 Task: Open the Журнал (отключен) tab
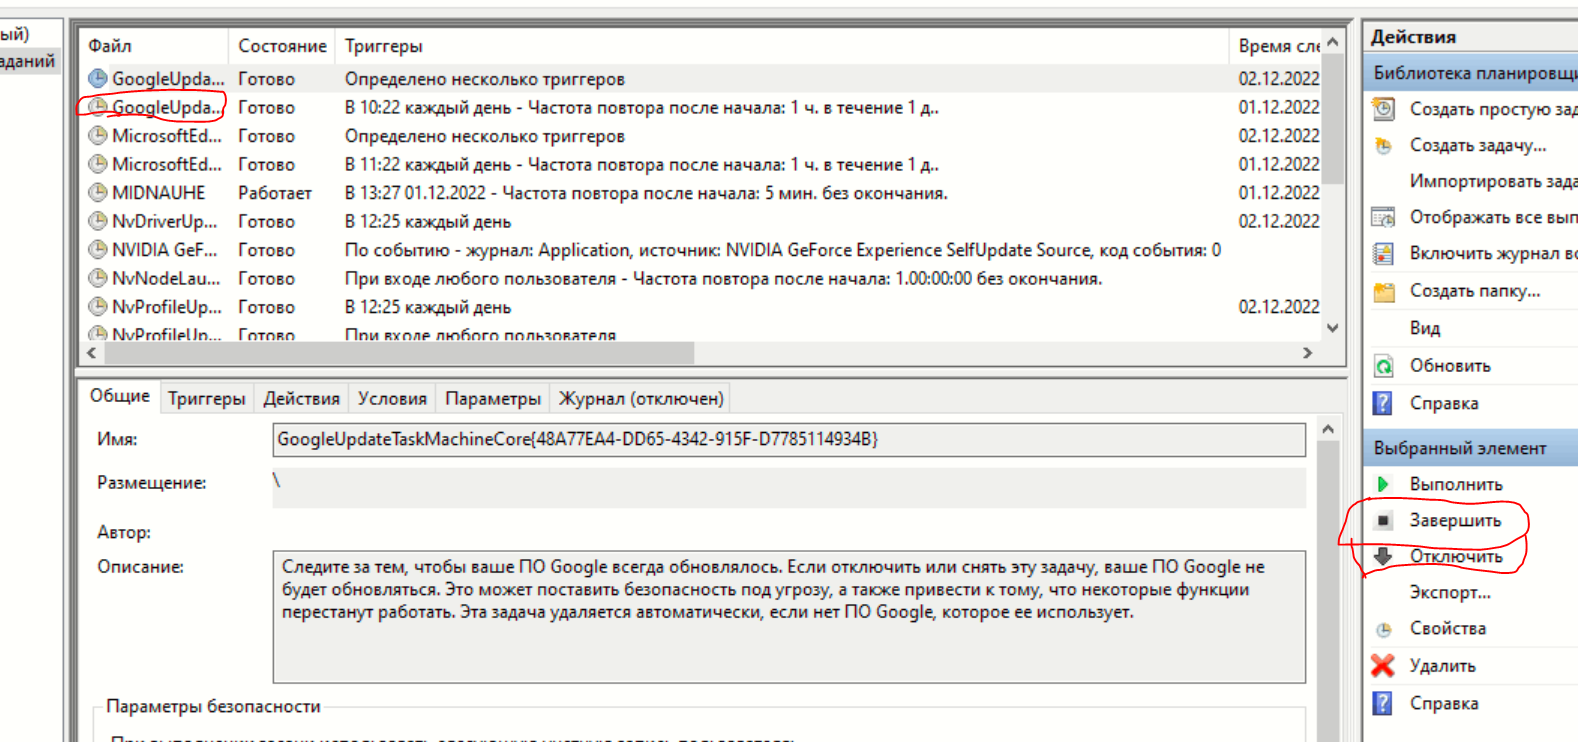point(641,399)
